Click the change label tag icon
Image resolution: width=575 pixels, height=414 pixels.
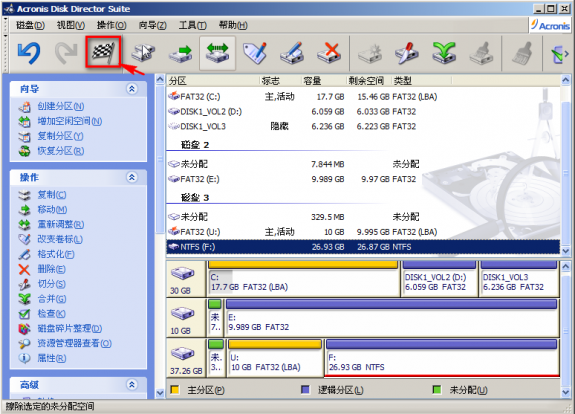coord(255,53)
